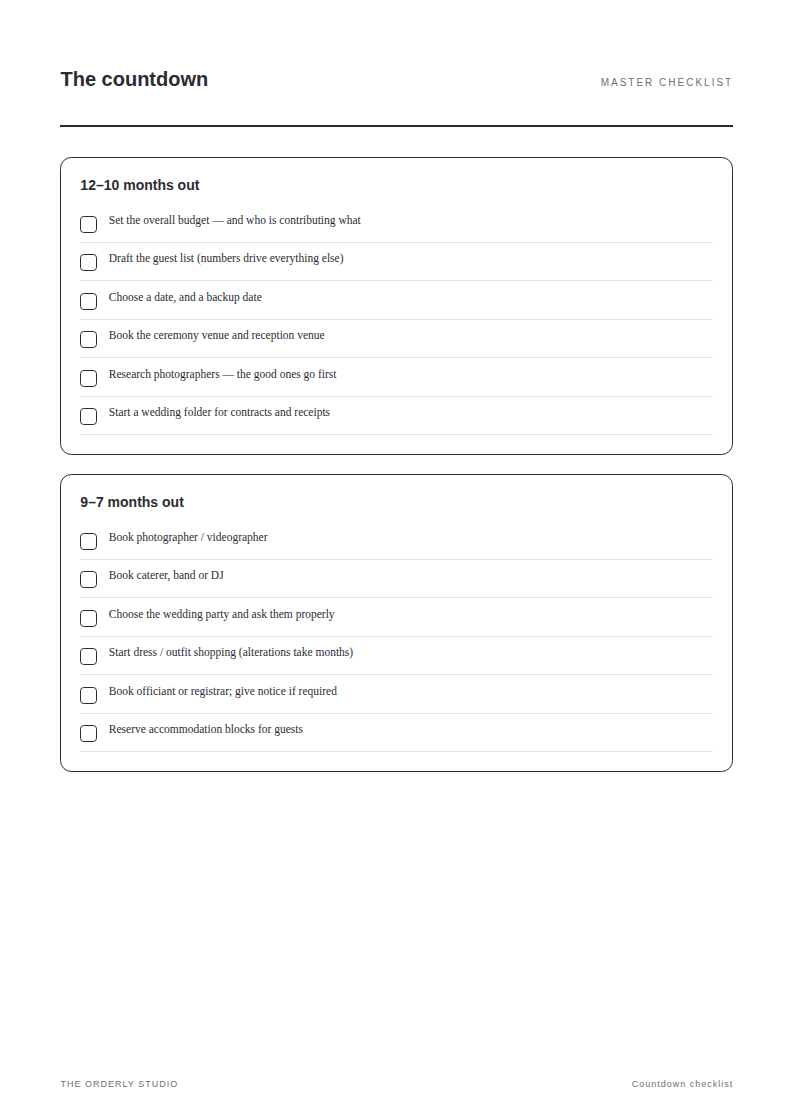794x1119 pixels.
Task: Click the '12–10 months out' section heading
Action: click(x=140, y=185)
